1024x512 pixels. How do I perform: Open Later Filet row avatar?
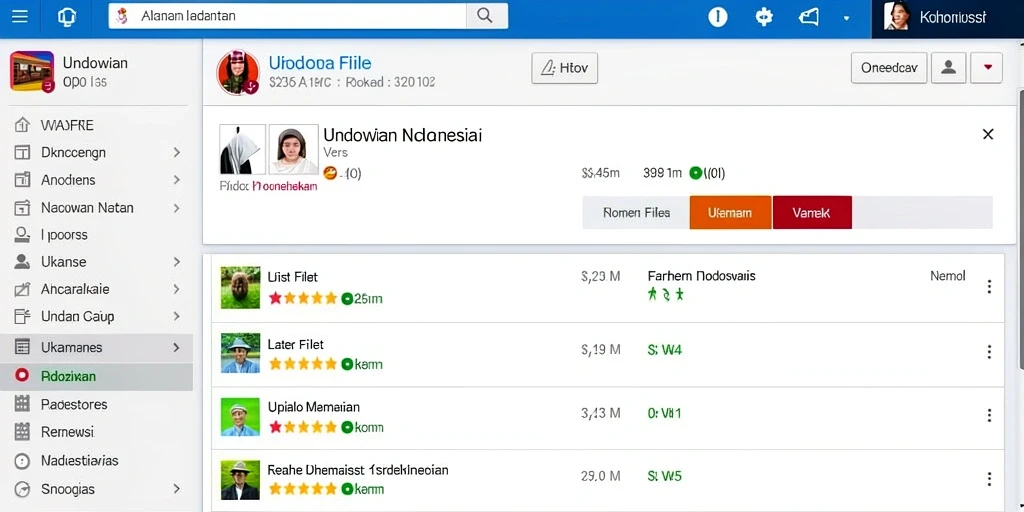point(240,353)
